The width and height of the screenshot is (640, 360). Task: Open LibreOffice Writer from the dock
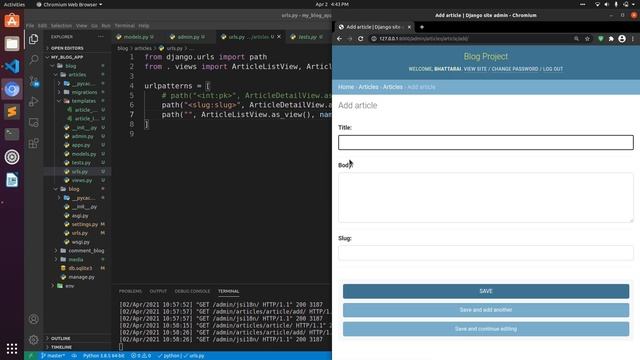point(12,180)
